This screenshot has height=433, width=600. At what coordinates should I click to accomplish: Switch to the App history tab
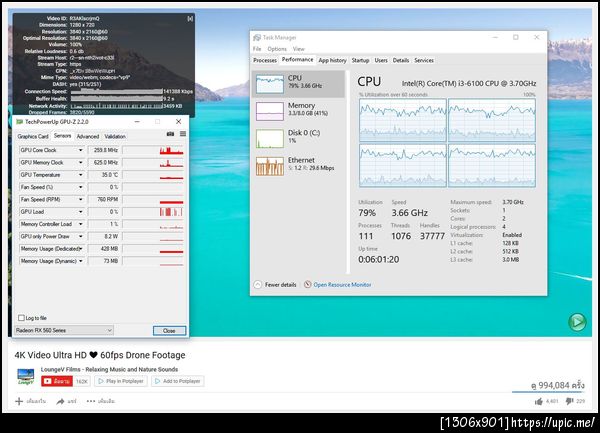click(332, 60)
